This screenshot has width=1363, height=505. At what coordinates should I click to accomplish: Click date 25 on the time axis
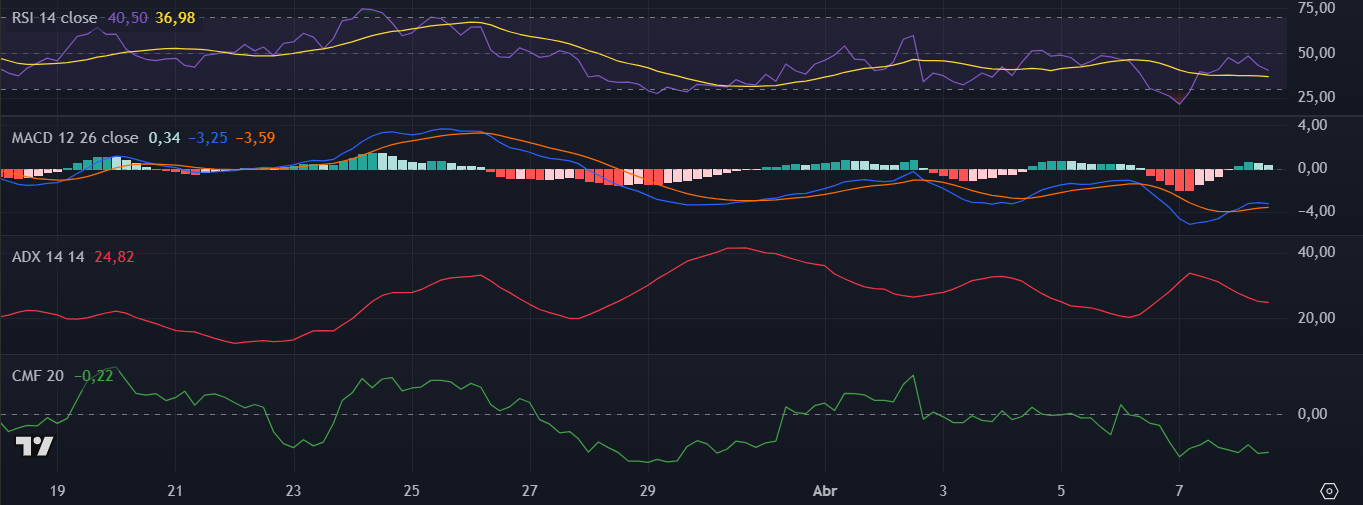click(x=411, y=491)
